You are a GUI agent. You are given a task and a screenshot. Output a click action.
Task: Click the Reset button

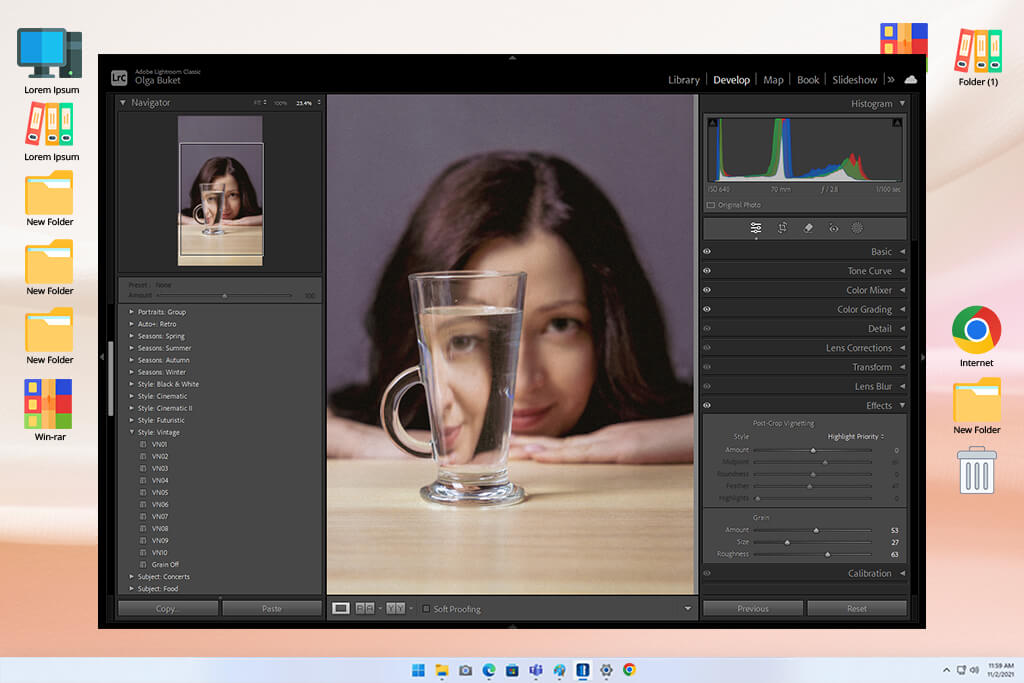pyautogui.click(x=857, y=609)
